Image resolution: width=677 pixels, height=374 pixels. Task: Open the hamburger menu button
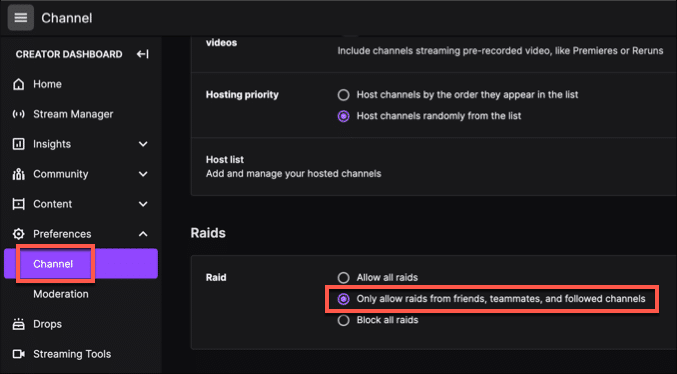pos(20,18)
